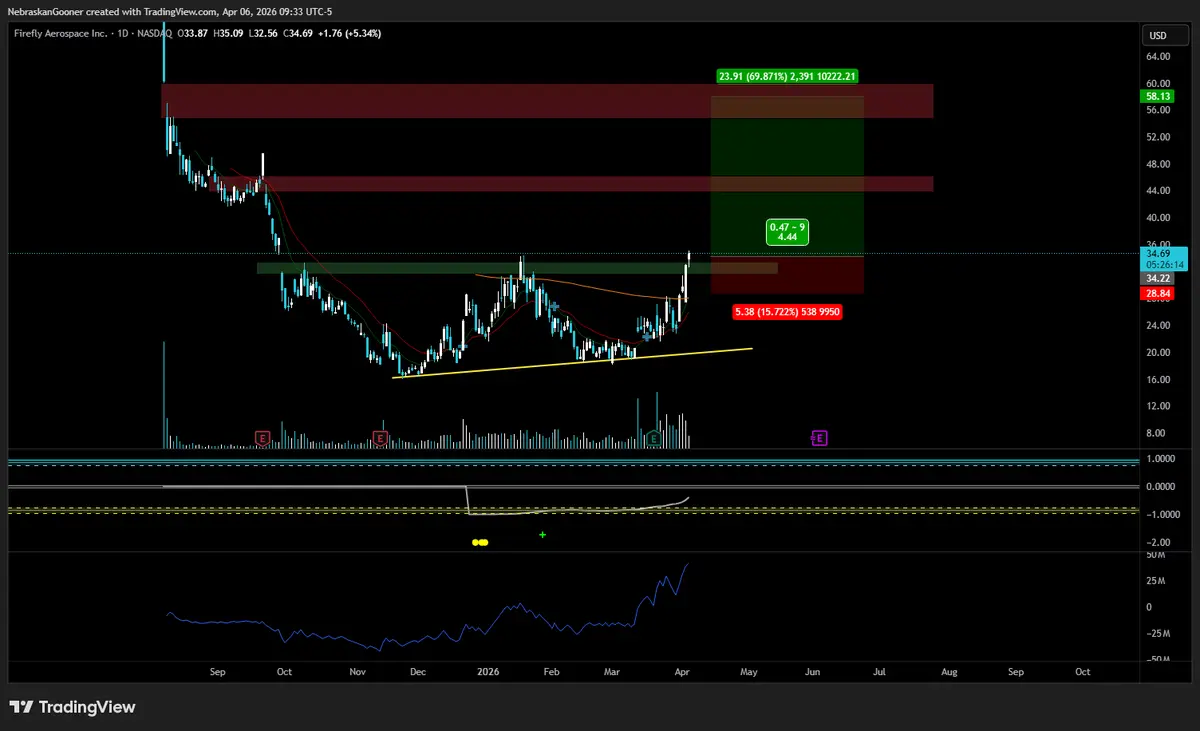Click the -2.00 indicator scale value

(1158, 542)
